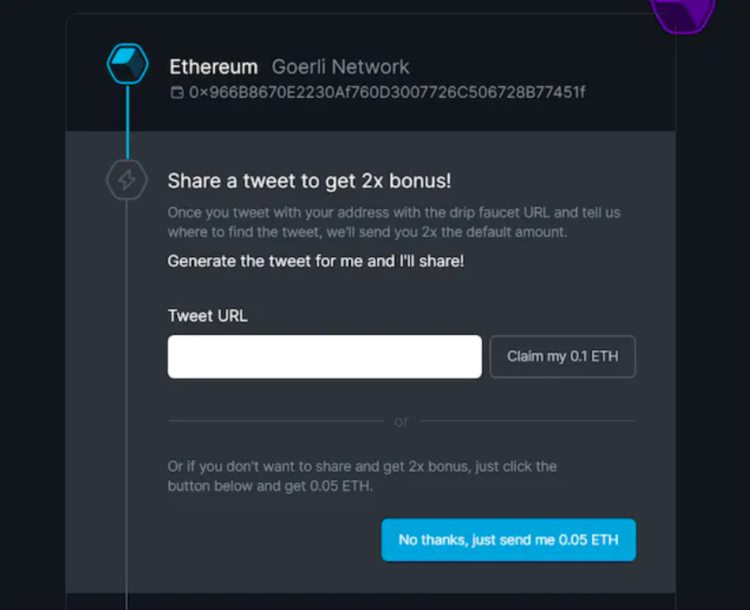
Task: Click the "or" divider text
Action: (x=401, y=422)
